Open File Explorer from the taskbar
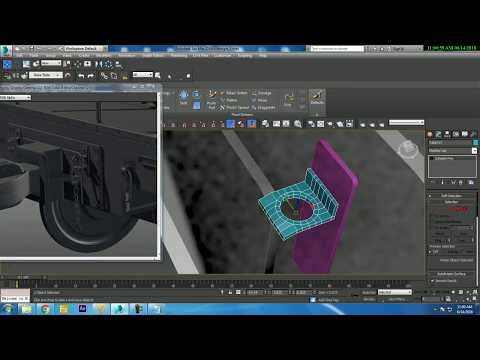The width and height of the screenshot is (480, 360). pyautogui.click(x=26, y=309)
